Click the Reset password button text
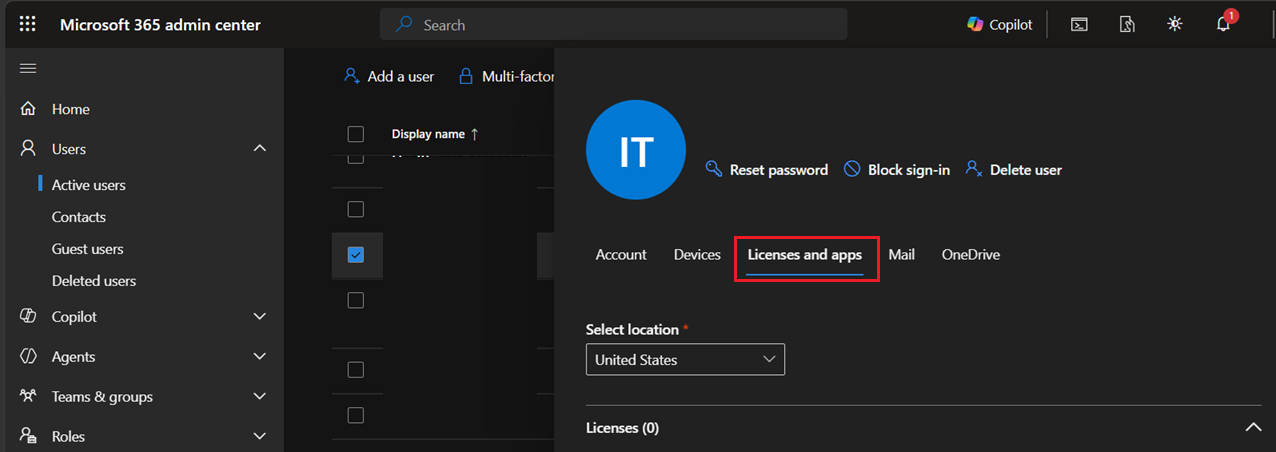This screenshot has height=452, width=1276. click(x=779, y=170)
